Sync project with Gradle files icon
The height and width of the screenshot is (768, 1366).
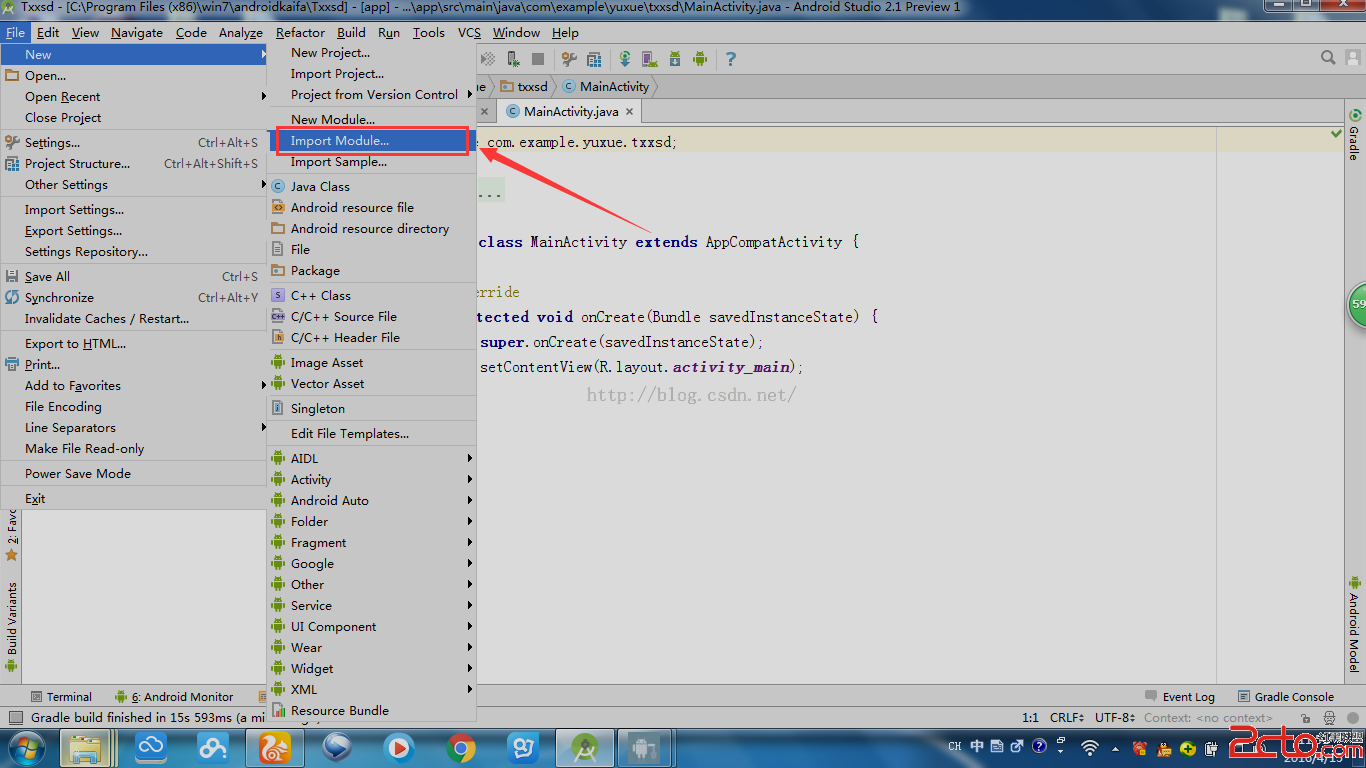625,59
